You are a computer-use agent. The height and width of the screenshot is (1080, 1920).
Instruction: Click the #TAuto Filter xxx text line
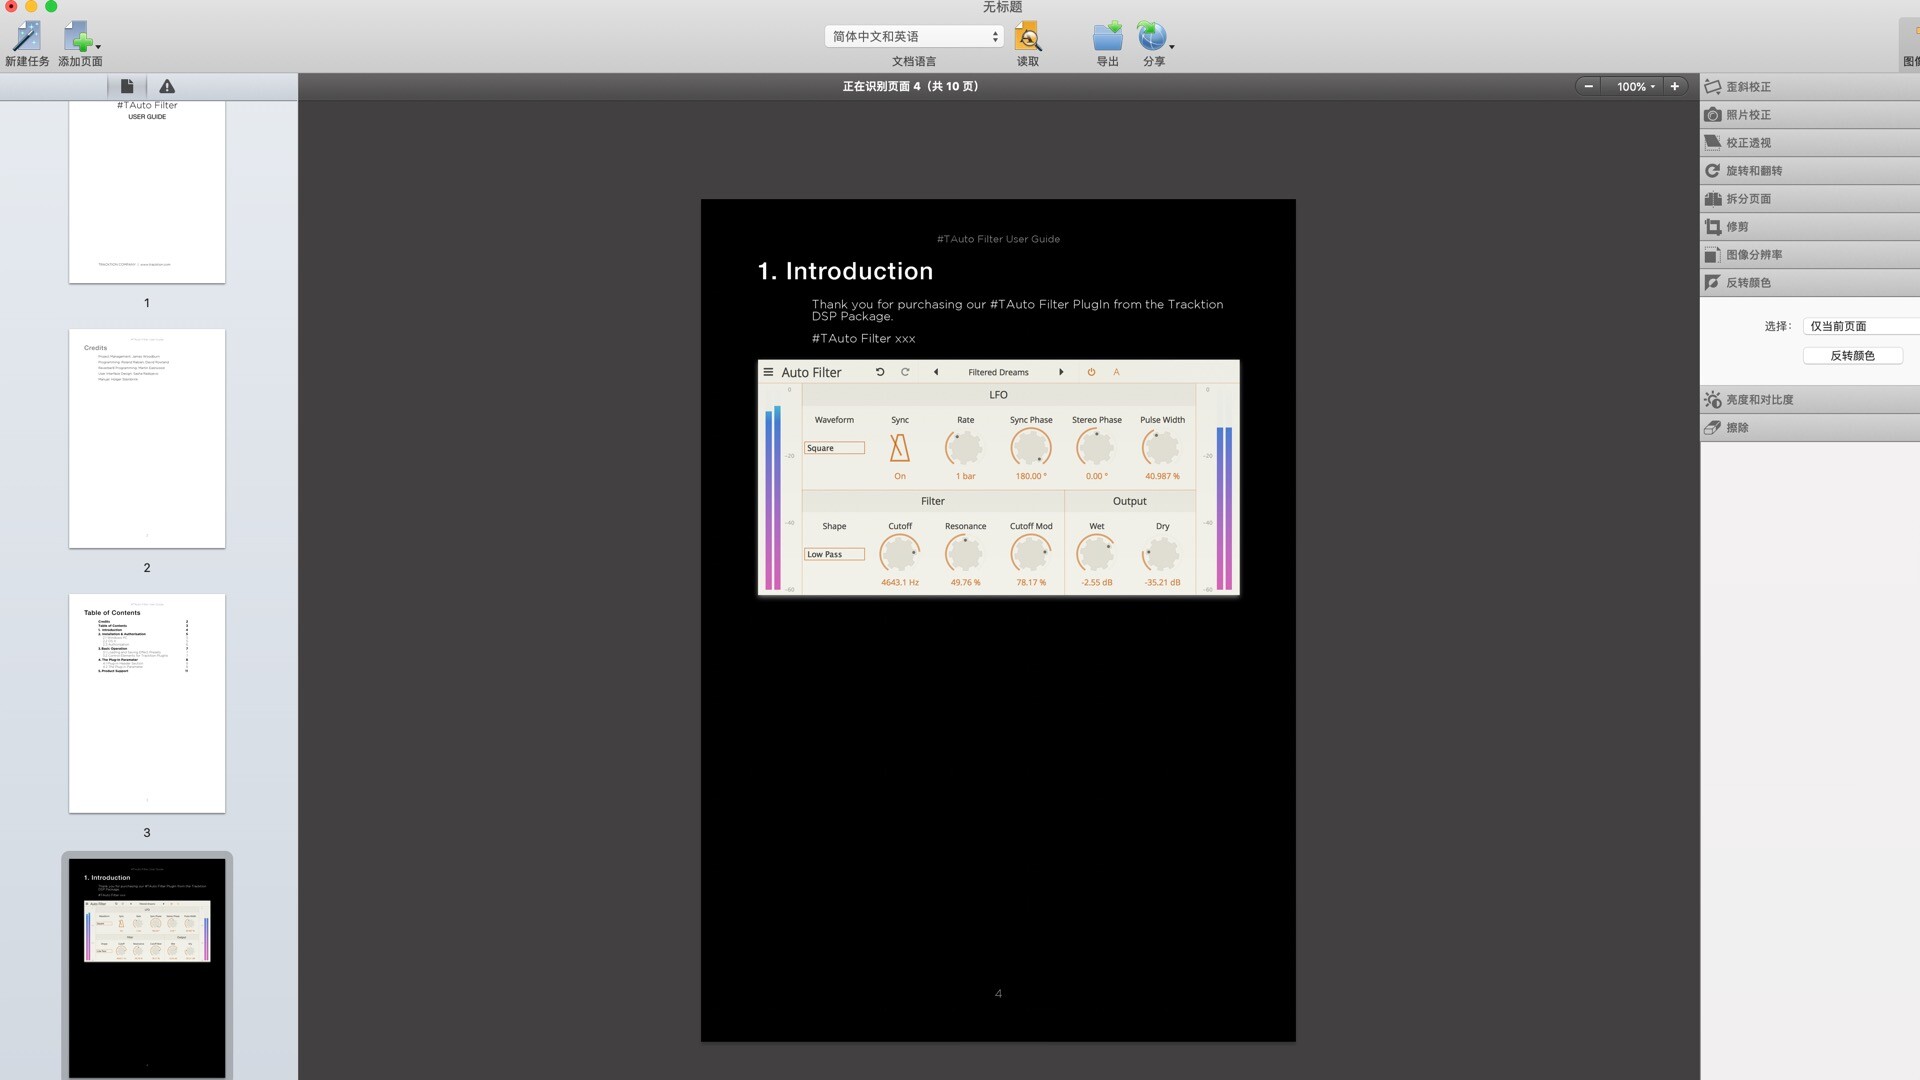coord(863,338)
